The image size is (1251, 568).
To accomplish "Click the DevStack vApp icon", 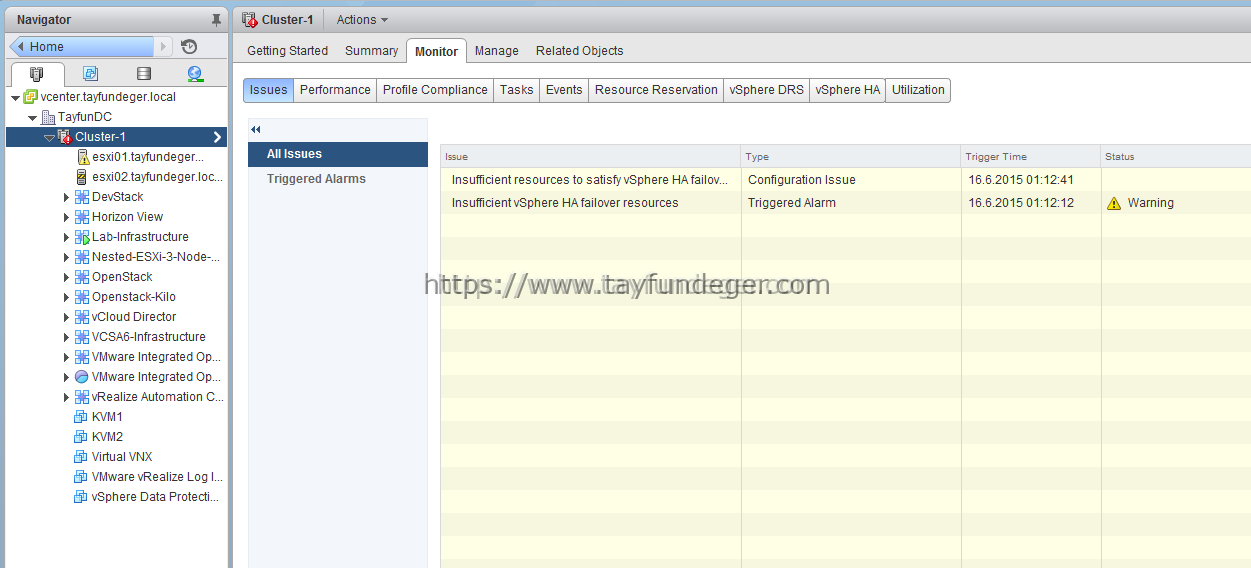I will pyautogui.click(x=82, y=197).
